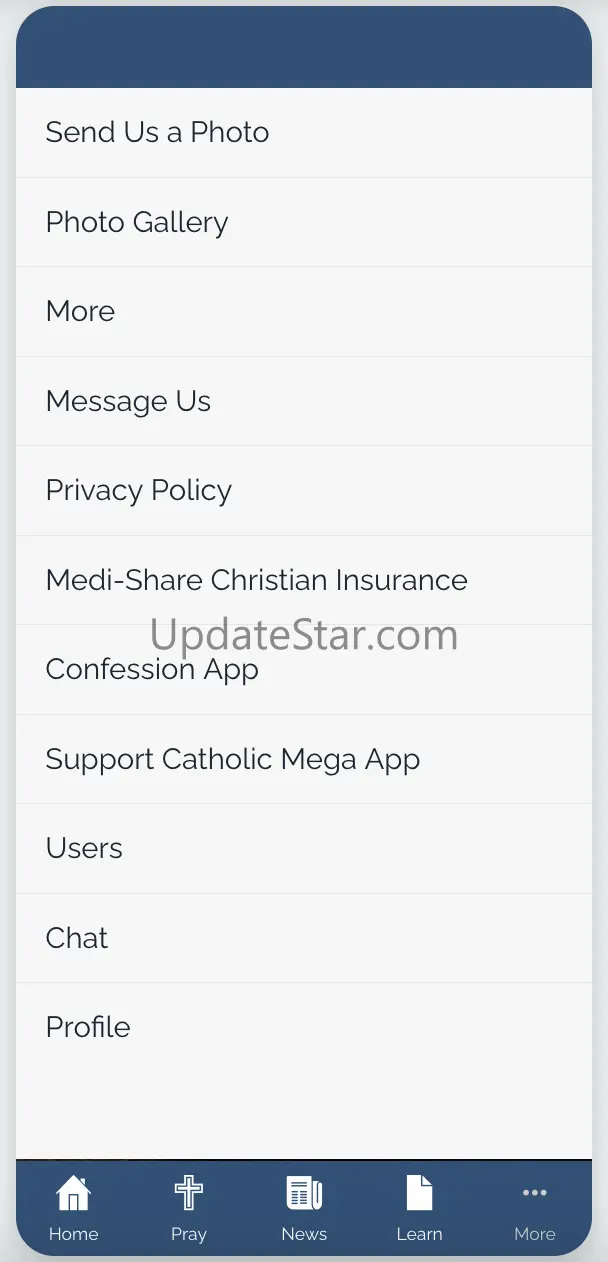Click the Learn tab label

(x=419, y=1234)
